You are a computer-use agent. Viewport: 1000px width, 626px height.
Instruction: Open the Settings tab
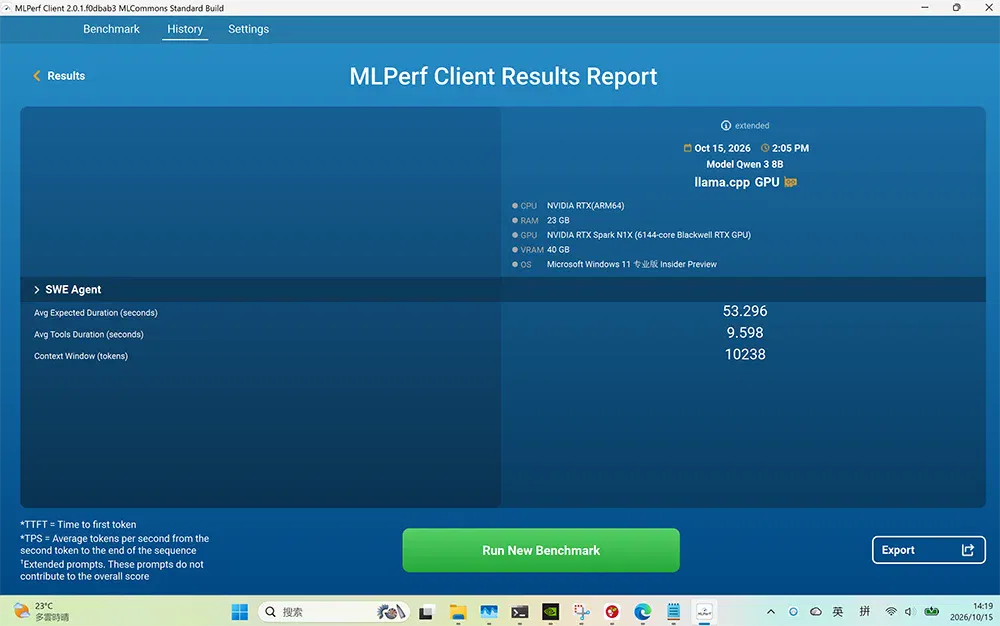click(x=249, y=29)
